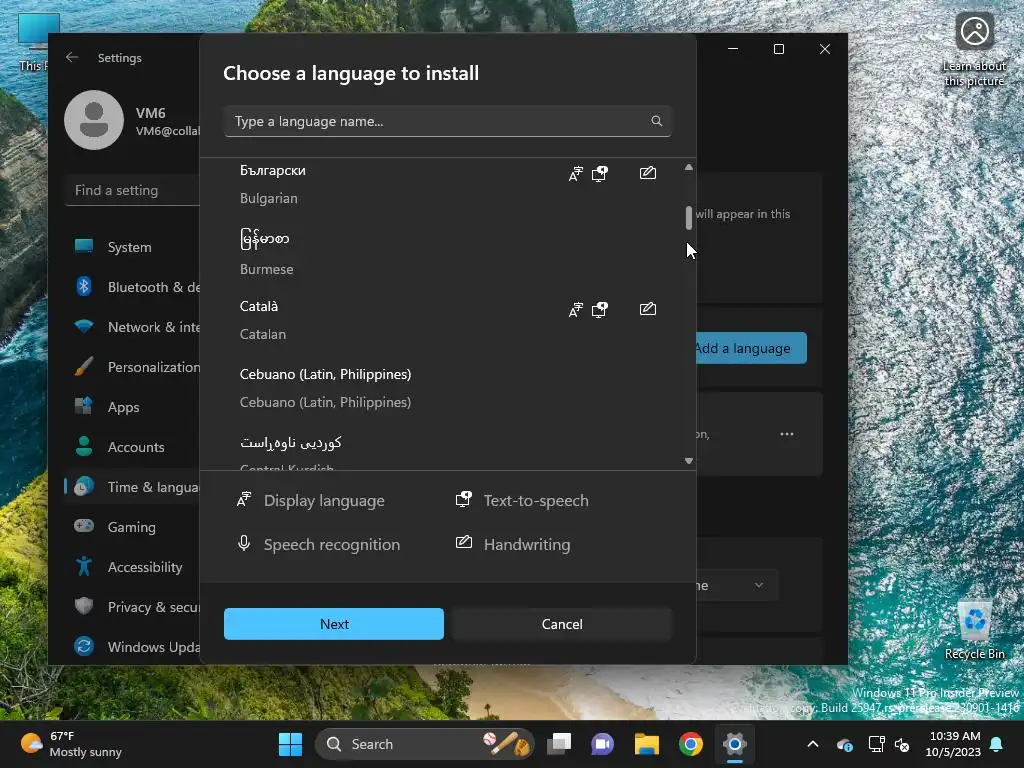Click Bulgarian handwriting icon

pyautogui.click(x=648, y=173)
